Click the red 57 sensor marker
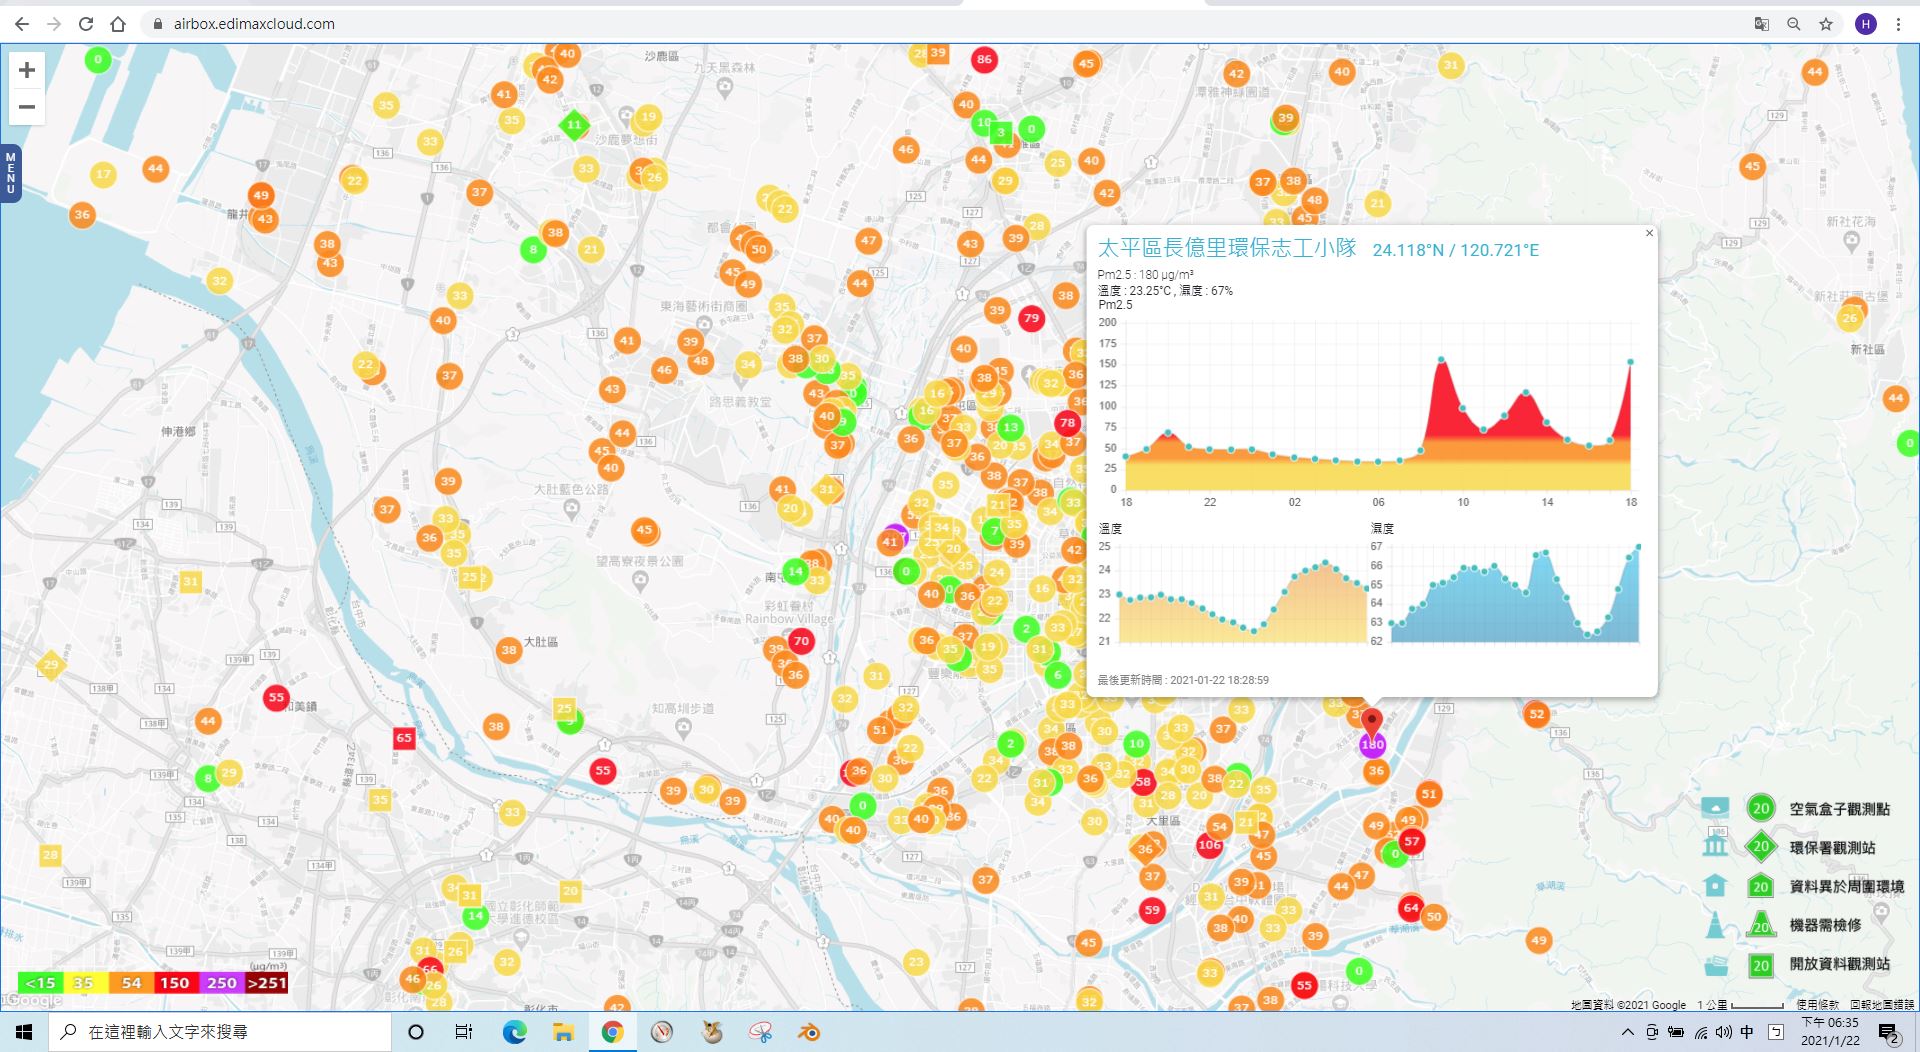The width and height of the screenshot is (1920, 1052). pos(1412,841)
